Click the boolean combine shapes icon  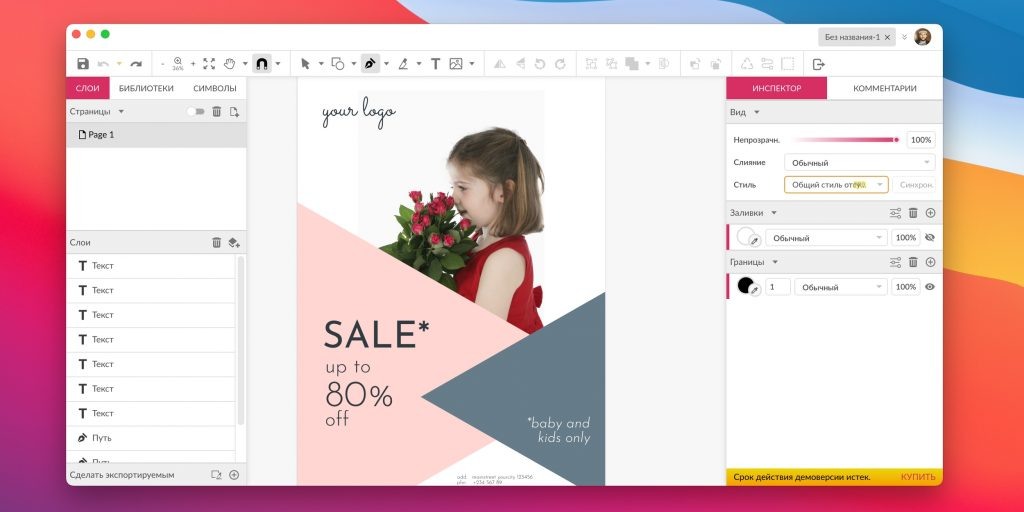(632, 63)
